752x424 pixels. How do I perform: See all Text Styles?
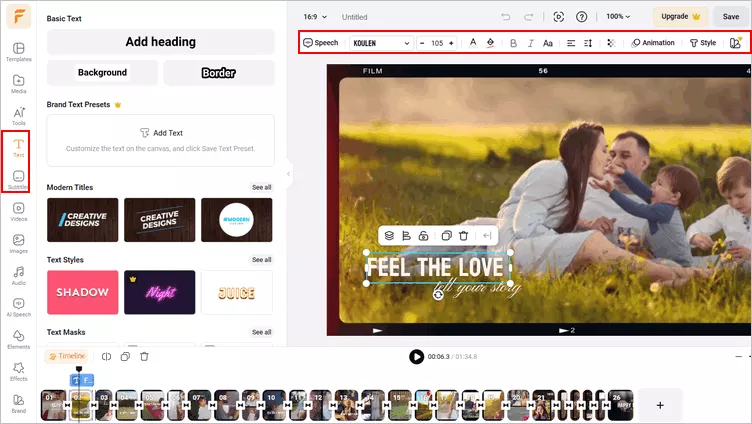point(261,259)
